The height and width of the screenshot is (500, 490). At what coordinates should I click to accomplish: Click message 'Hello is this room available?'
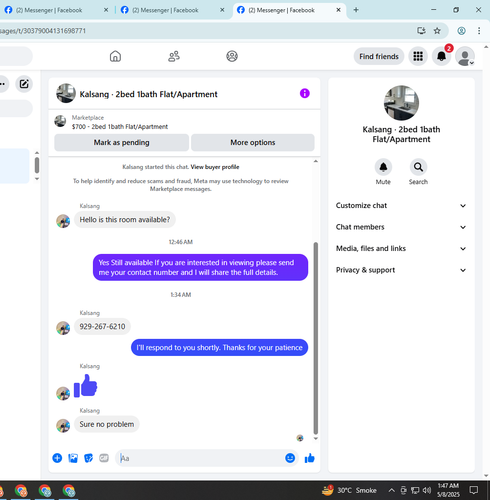[125, 220]
